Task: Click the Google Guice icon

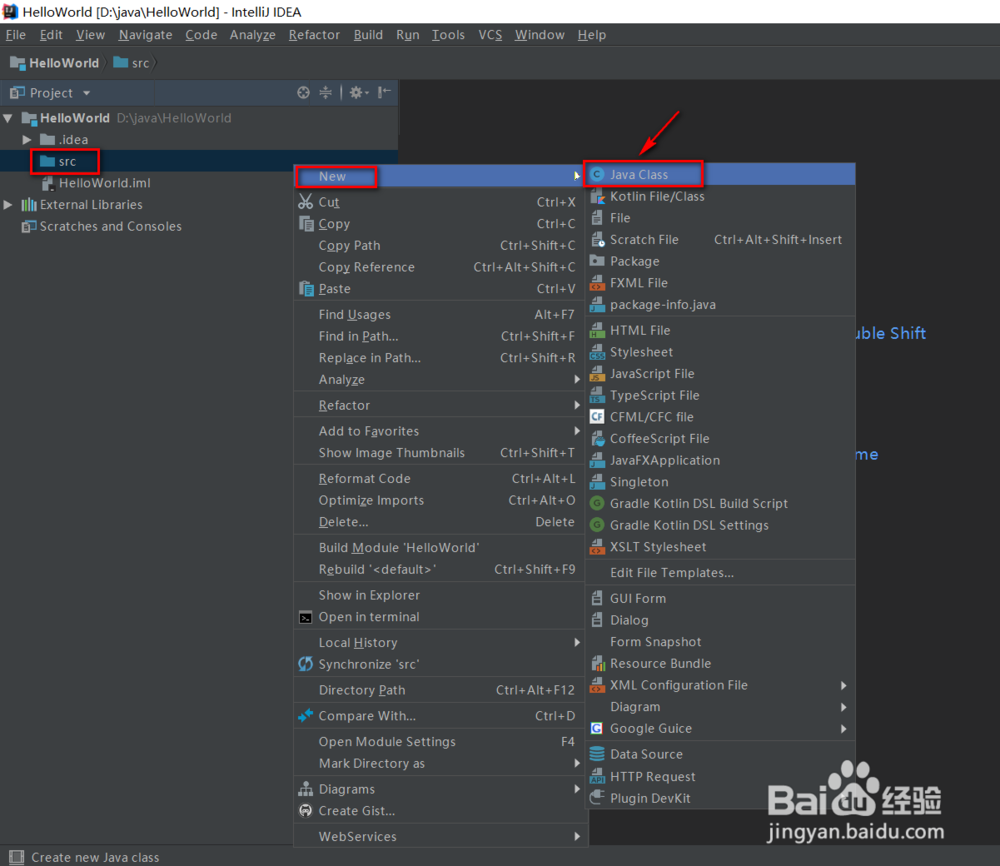Action: 597,728
